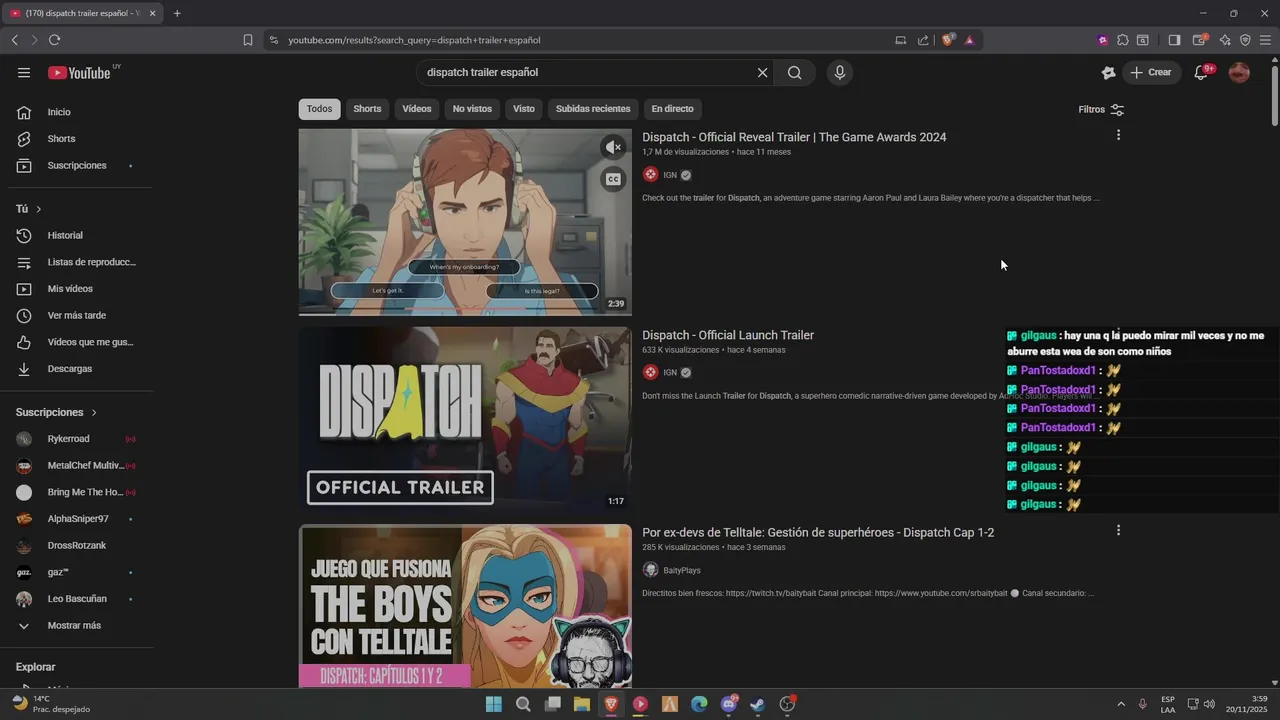Click the magnifier search button
The height and width of the screenshot is (720, 1280).
(x=794, y=73)
